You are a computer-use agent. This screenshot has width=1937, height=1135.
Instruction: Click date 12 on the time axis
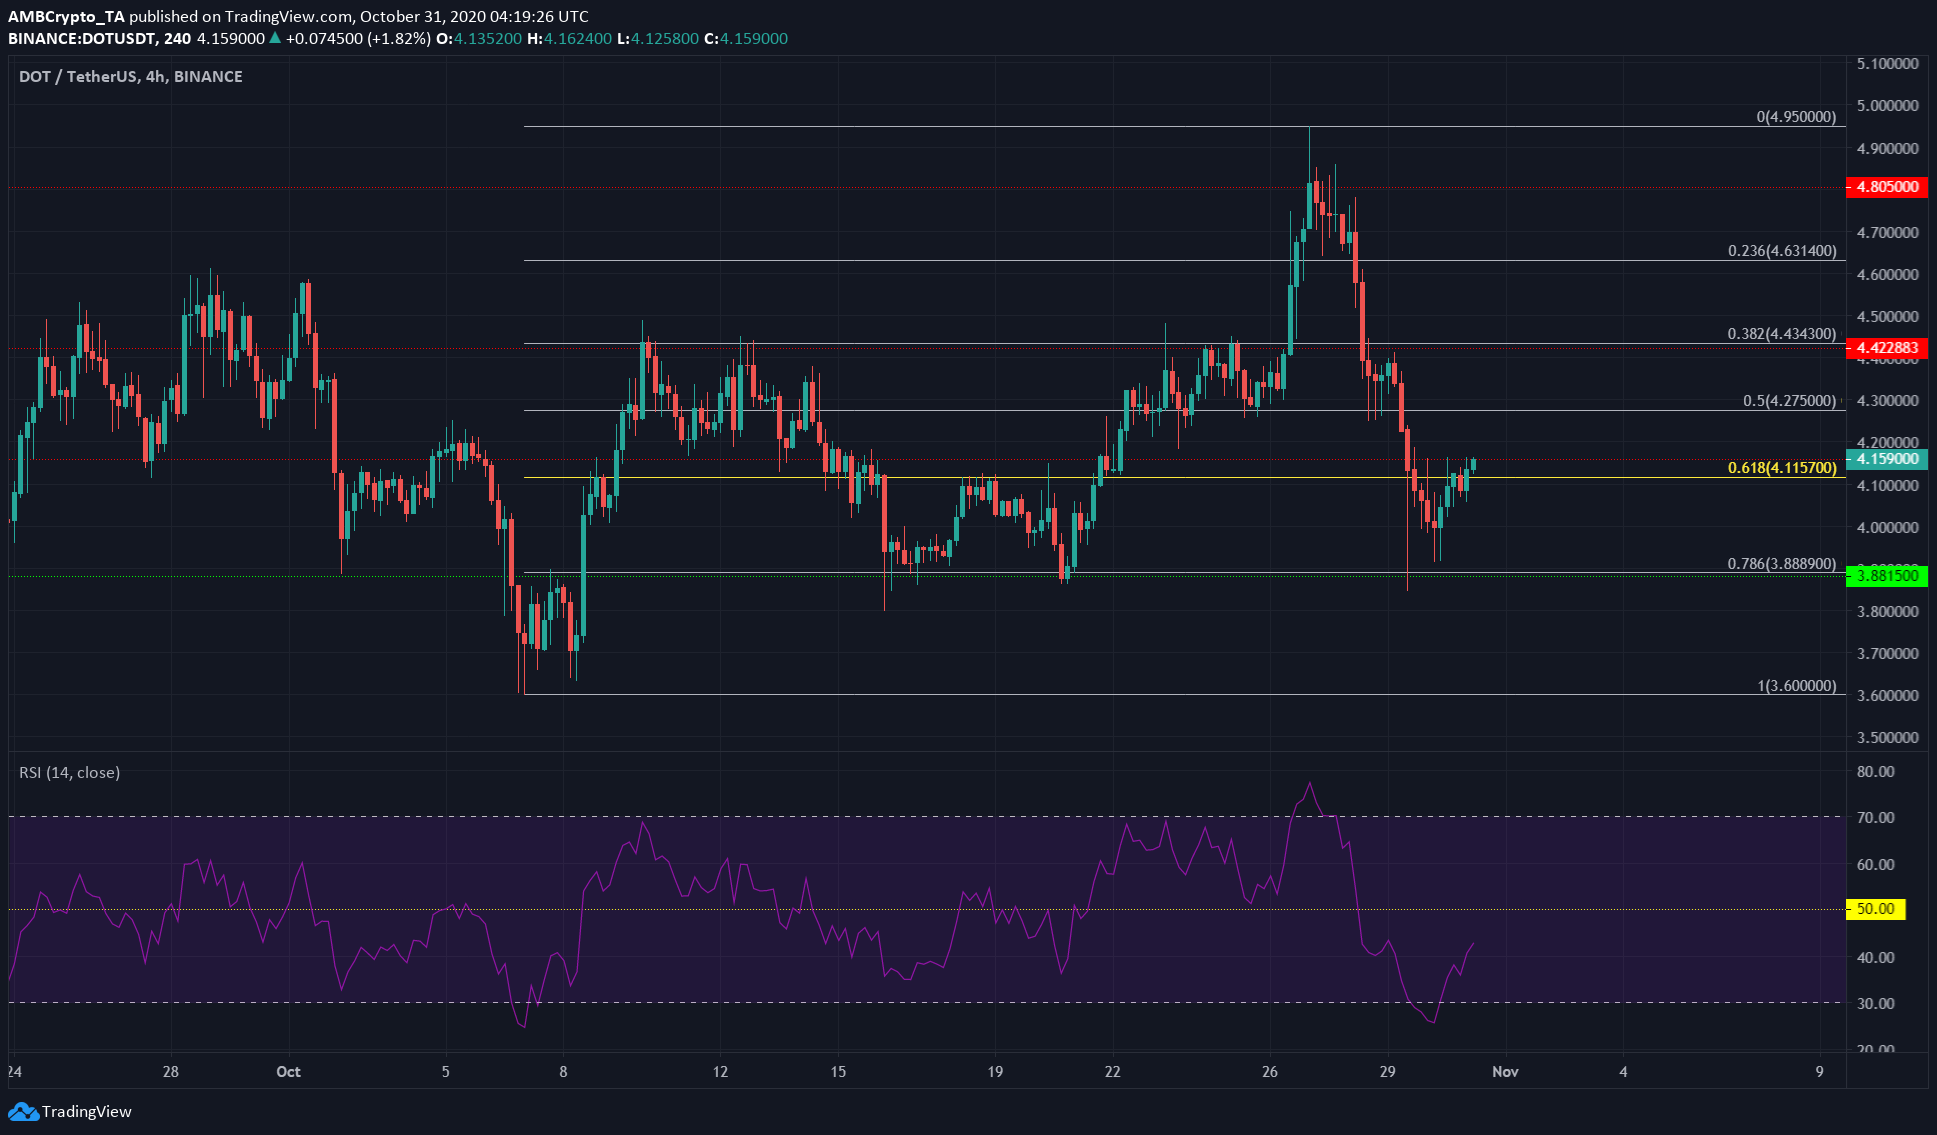click(720, 1072)
